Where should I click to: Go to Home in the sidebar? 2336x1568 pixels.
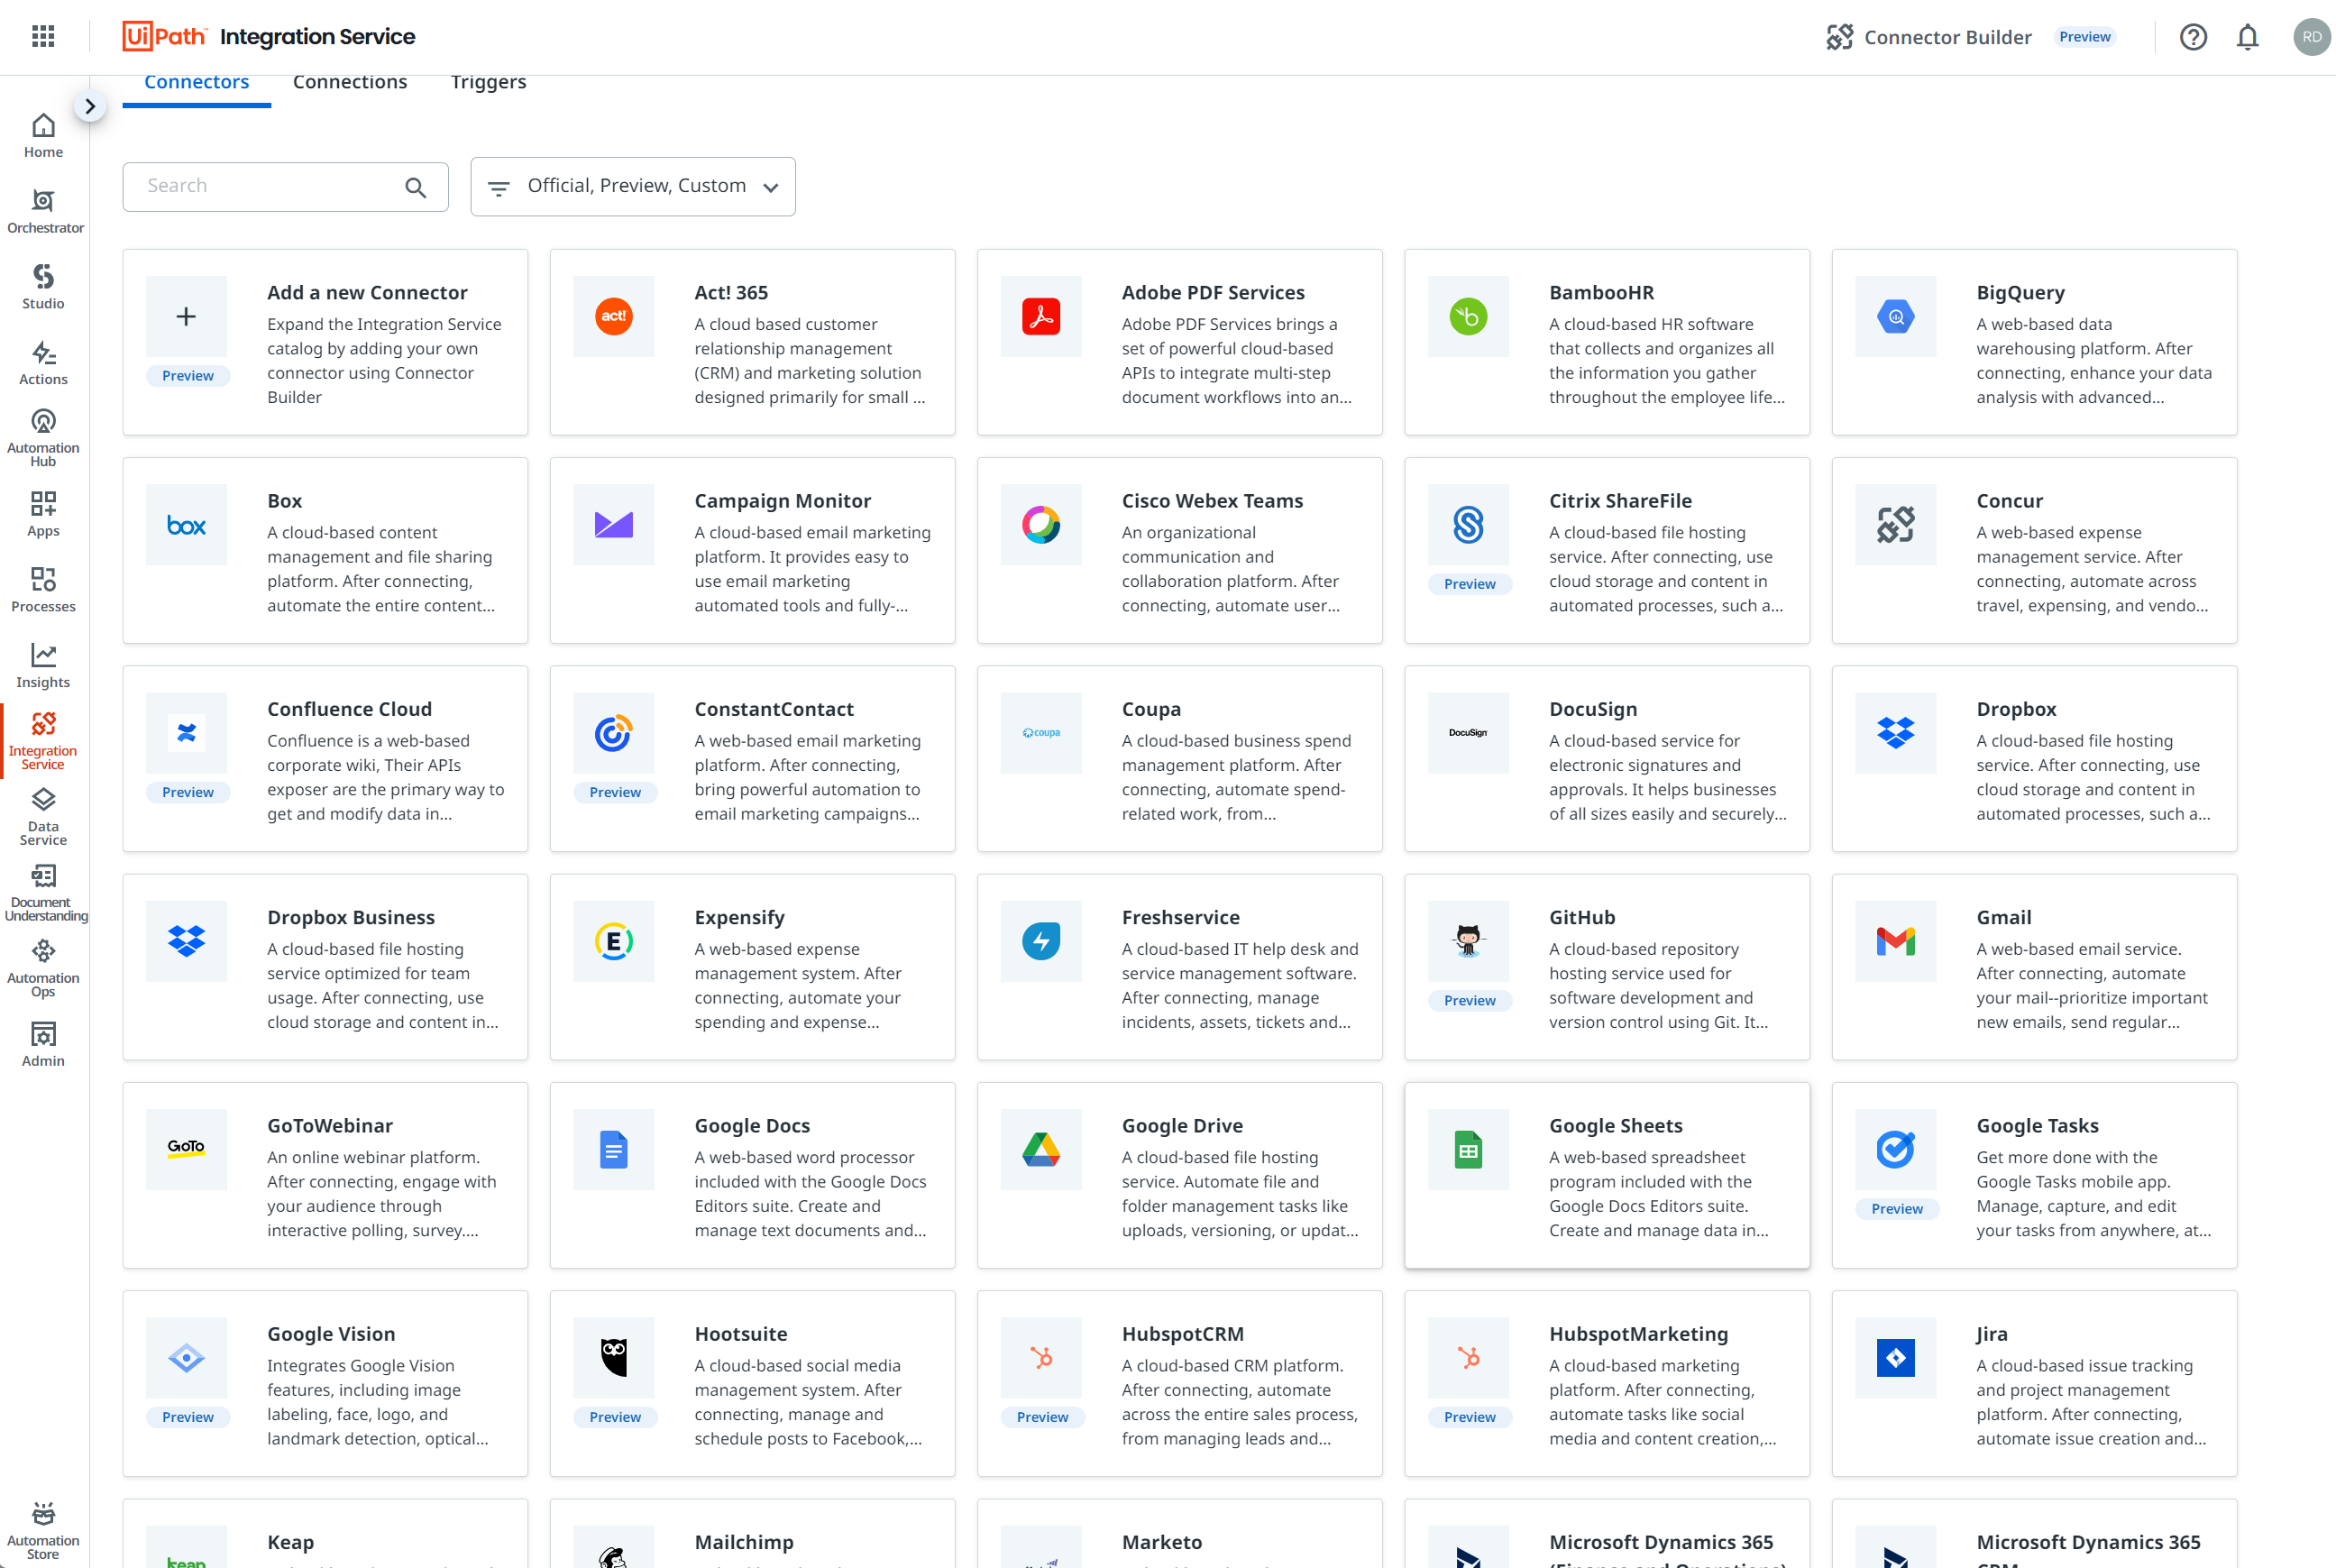coord(43,136)
